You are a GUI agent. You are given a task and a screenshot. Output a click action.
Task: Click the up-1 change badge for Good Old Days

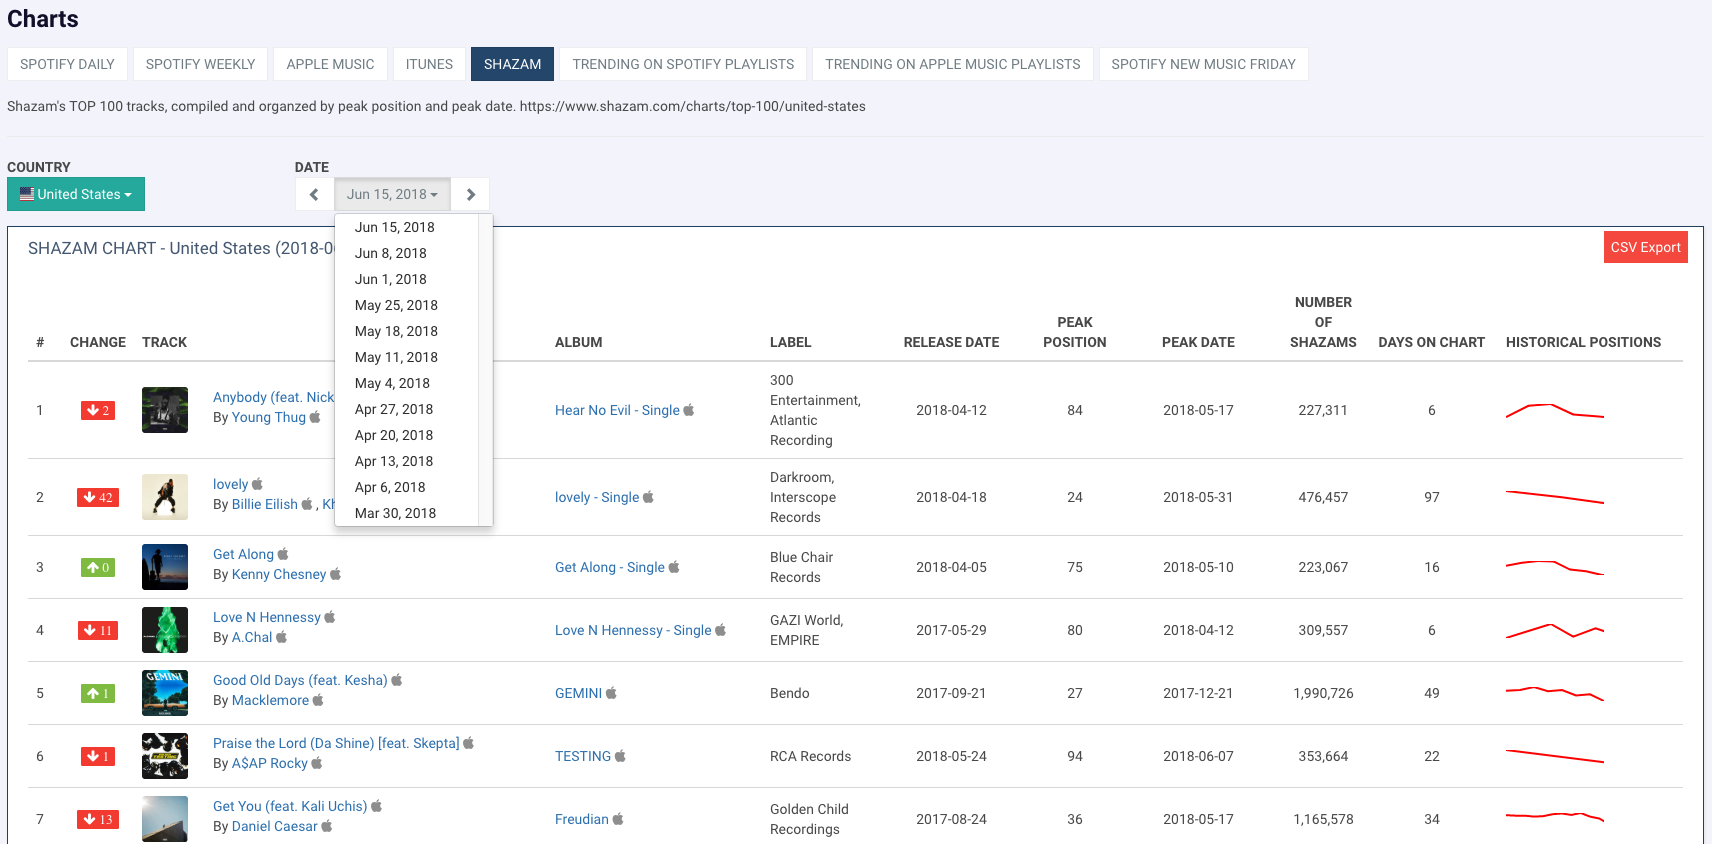98,693
